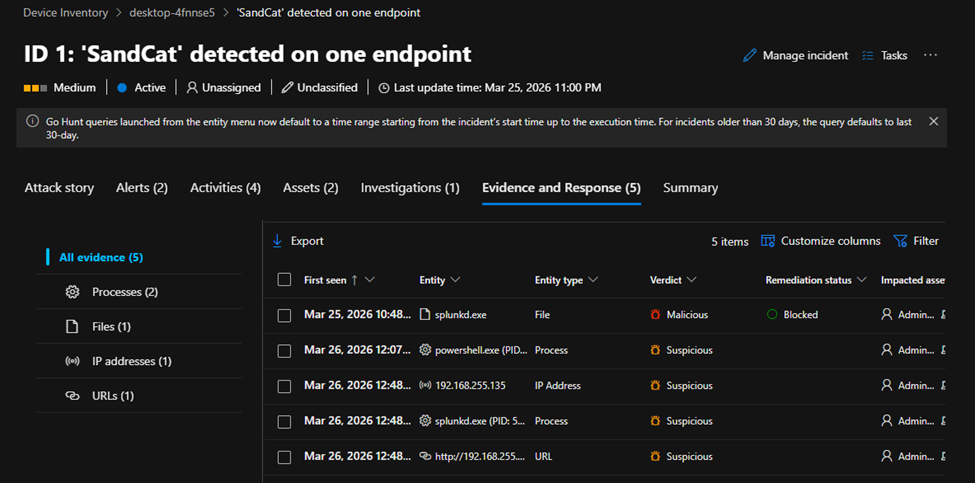Viewport: 975px width, 483px height.
Task: Open the Investigations (1) tab
Action: (410, 188)
